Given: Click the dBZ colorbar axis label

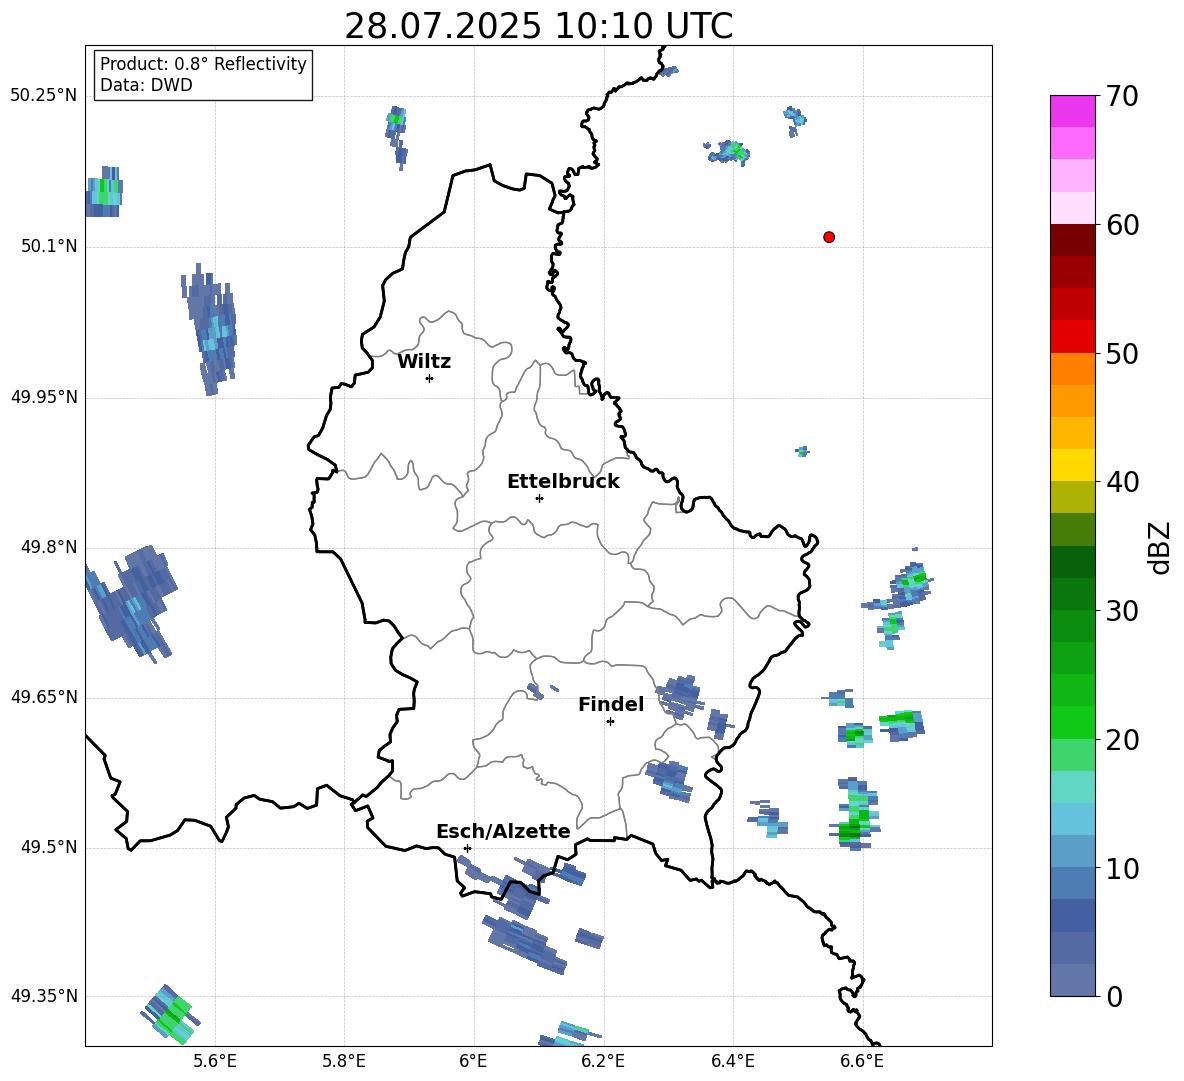Looking at the screenshot, I should click(1159, 547).
